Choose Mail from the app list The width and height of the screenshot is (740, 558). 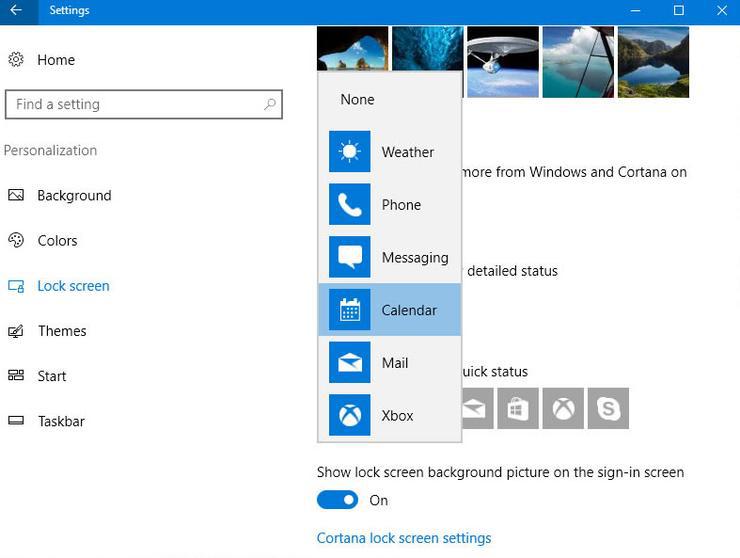click(390, 363)
